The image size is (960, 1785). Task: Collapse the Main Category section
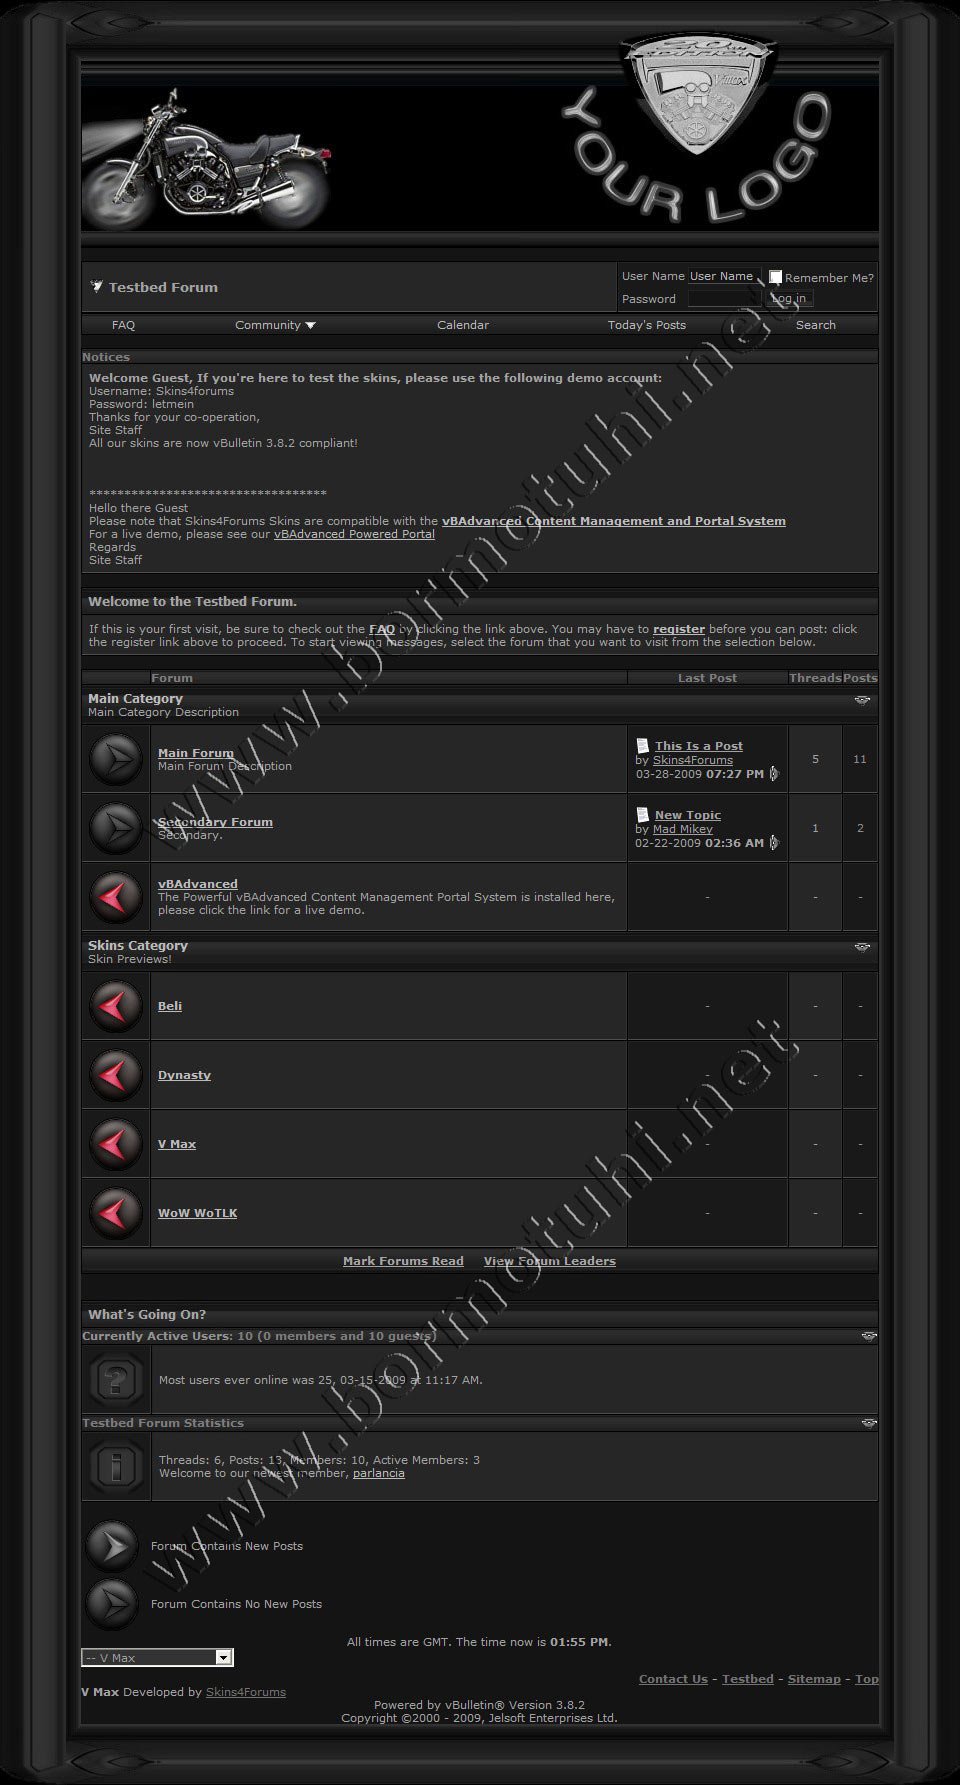(x=863, y=700)
